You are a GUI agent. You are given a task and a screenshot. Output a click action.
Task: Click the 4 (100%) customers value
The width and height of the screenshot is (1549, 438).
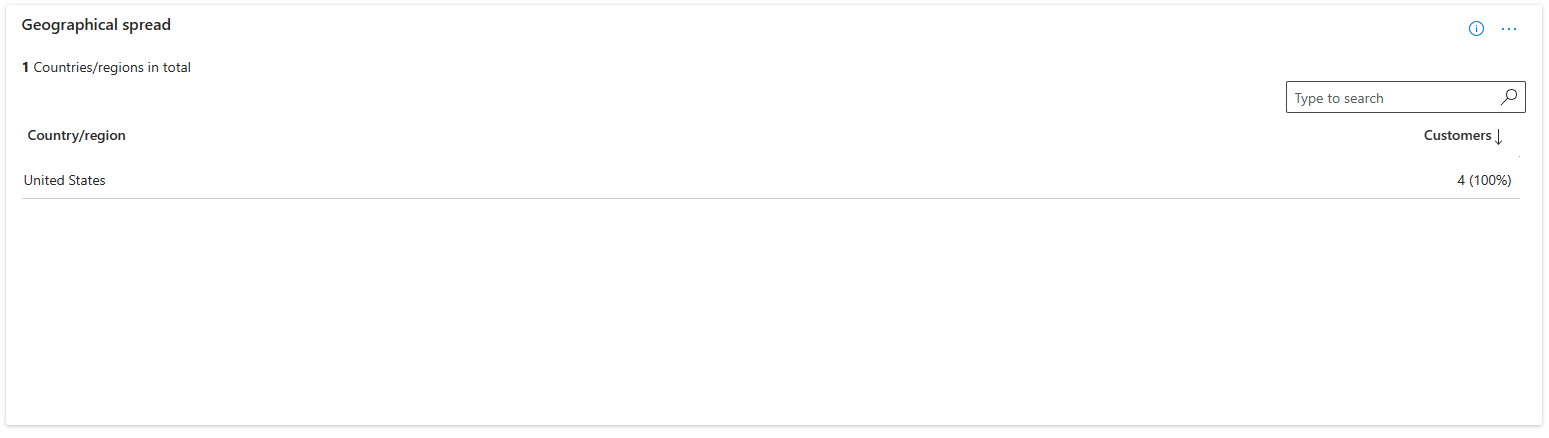click(1484, 181)
